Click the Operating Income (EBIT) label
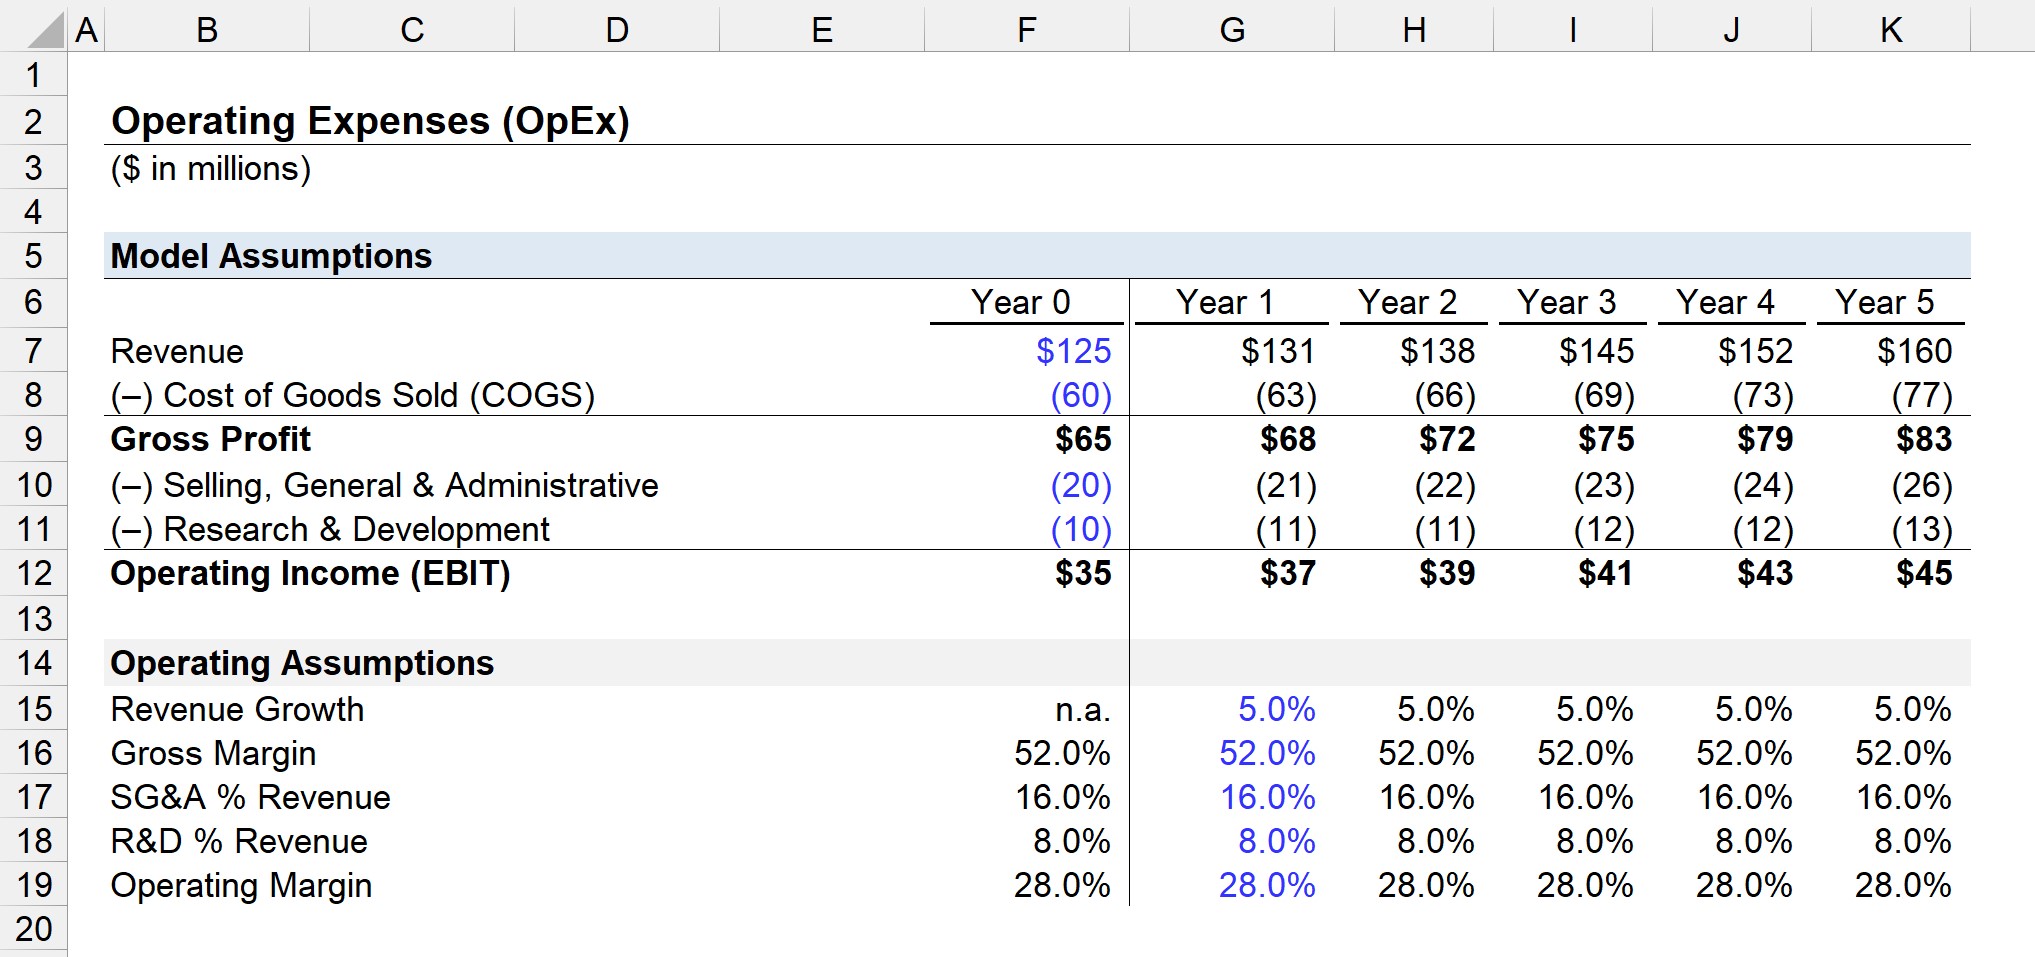The width and height of the screenshot is (2035, 957). 310,573
